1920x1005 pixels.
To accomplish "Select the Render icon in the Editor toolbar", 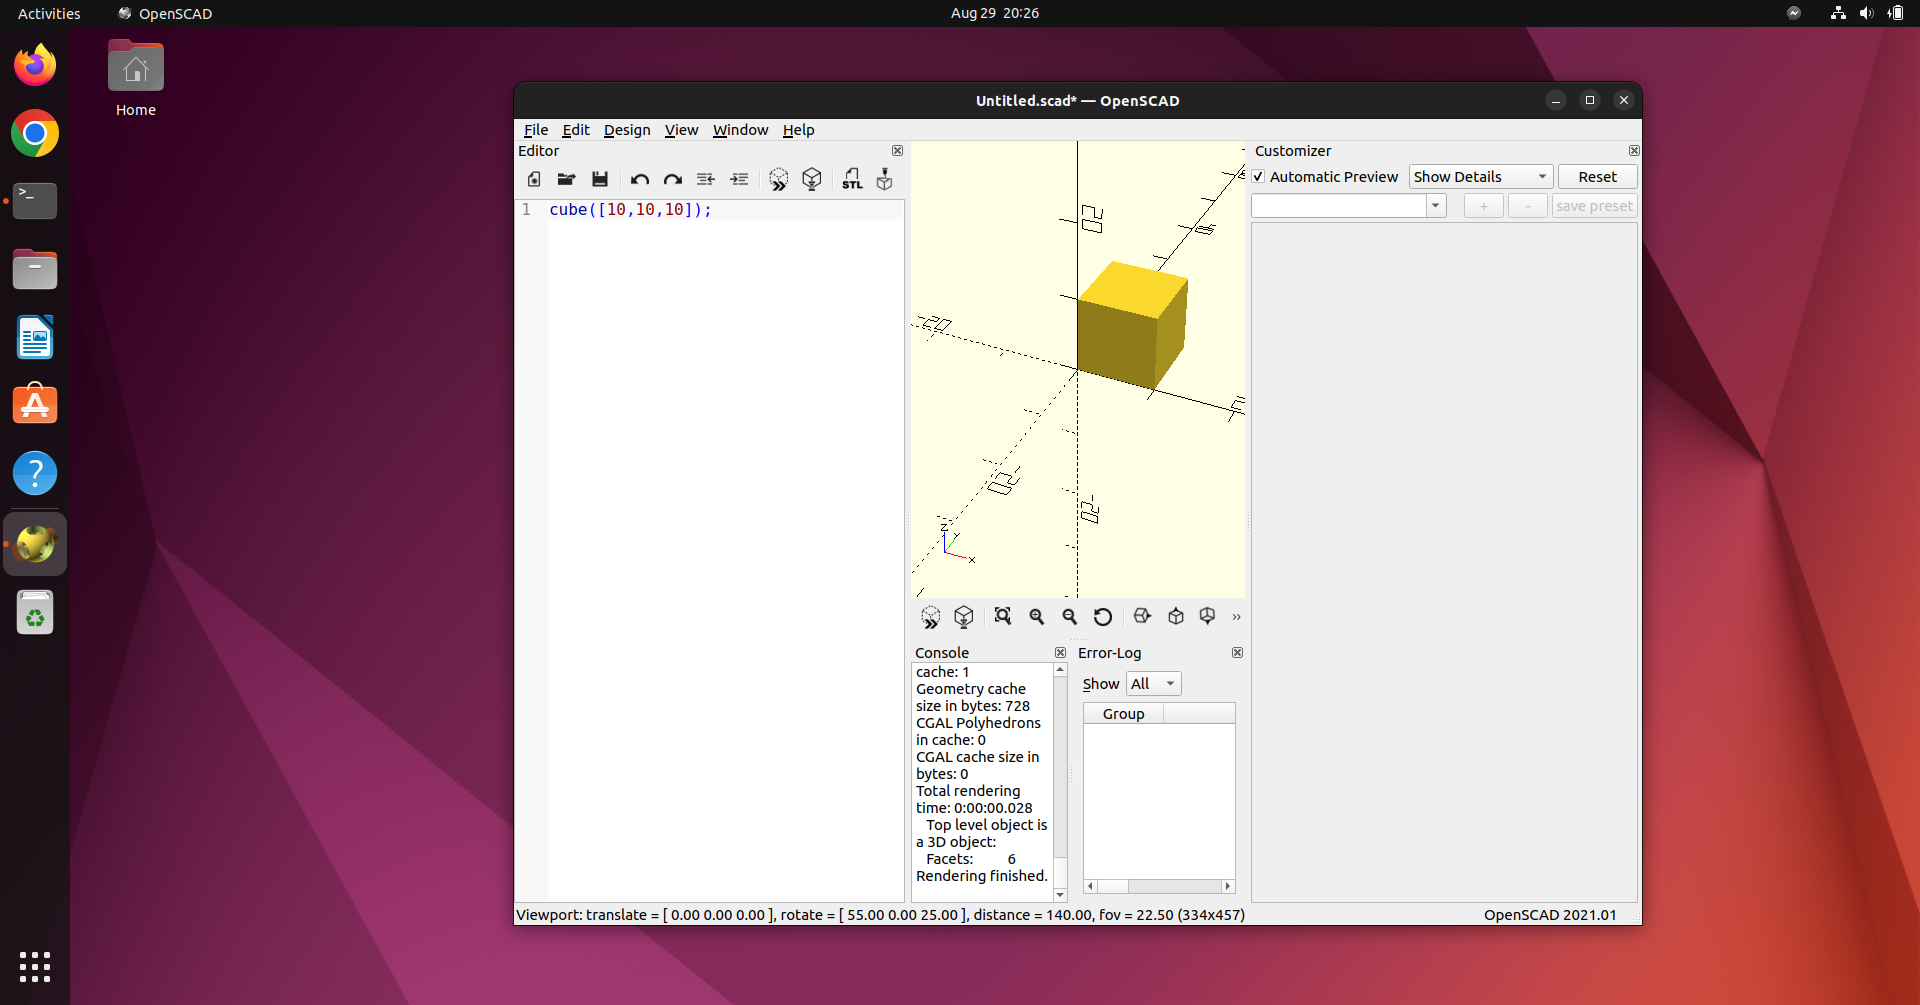I will pos(811,179).
